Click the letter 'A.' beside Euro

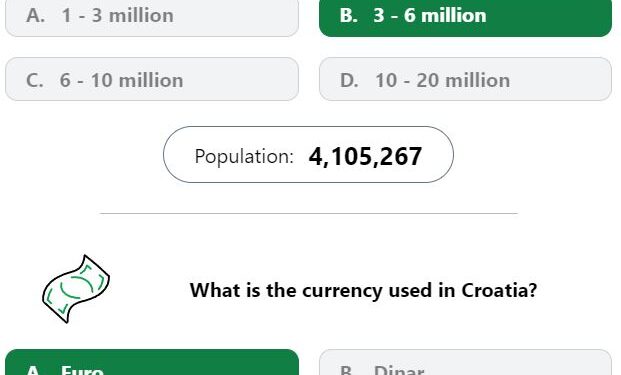tap(35, 371)
